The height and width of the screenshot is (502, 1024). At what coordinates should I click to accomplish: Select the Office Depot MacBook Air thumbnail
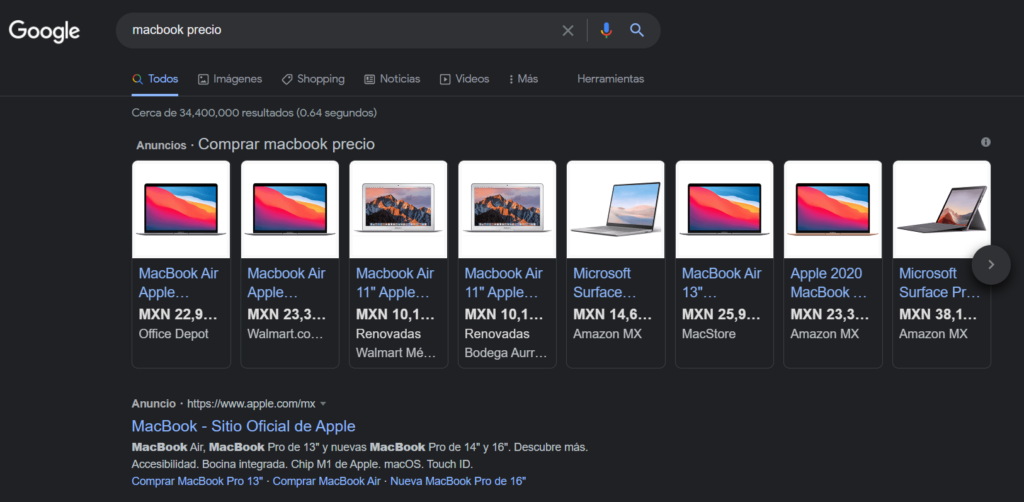181,209
